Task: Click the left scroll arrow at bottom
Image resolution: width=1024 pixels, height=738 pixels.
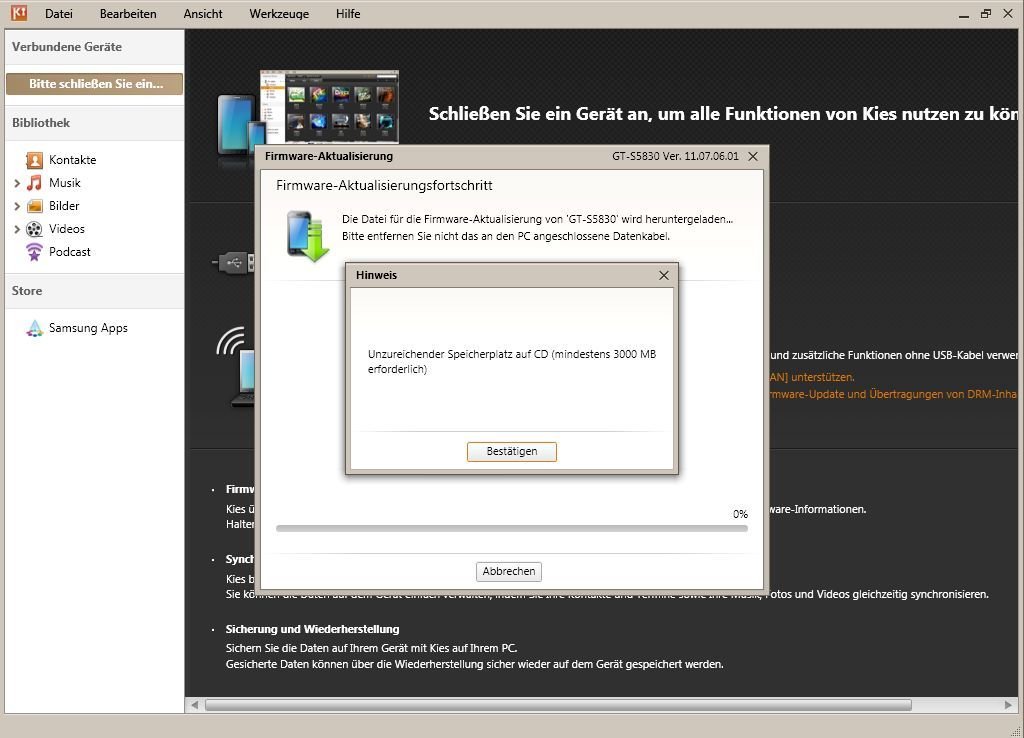Action: tap(195, 705)
